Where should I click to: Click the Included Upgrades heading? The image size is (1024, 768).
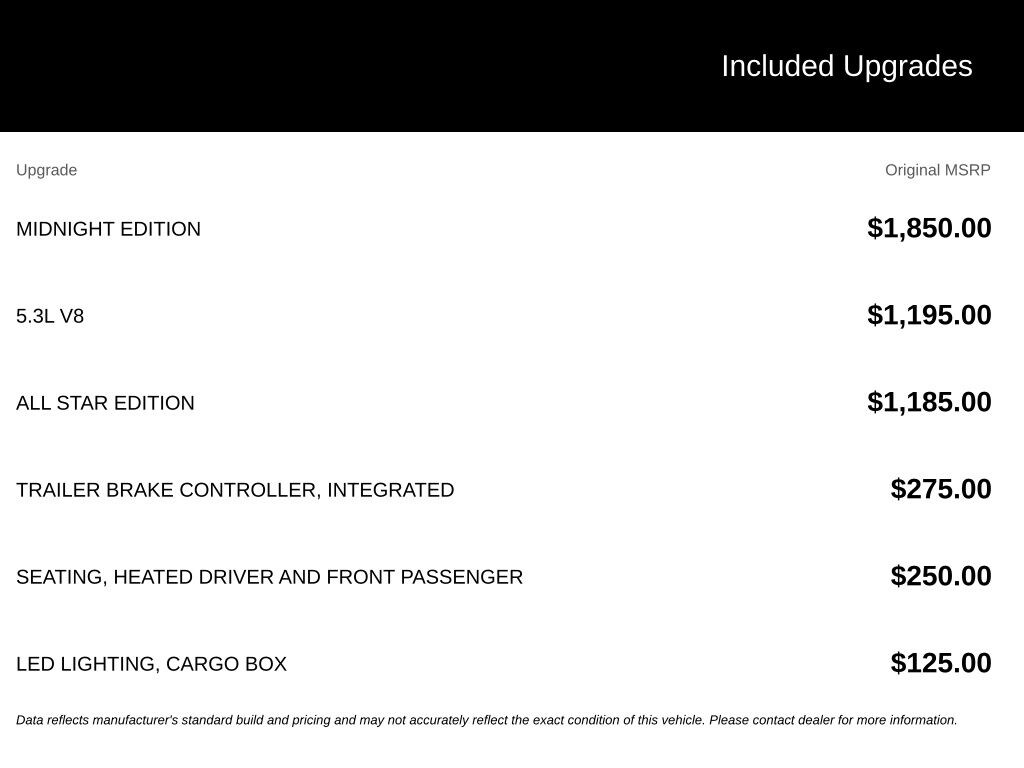click(x=846, y=67)
